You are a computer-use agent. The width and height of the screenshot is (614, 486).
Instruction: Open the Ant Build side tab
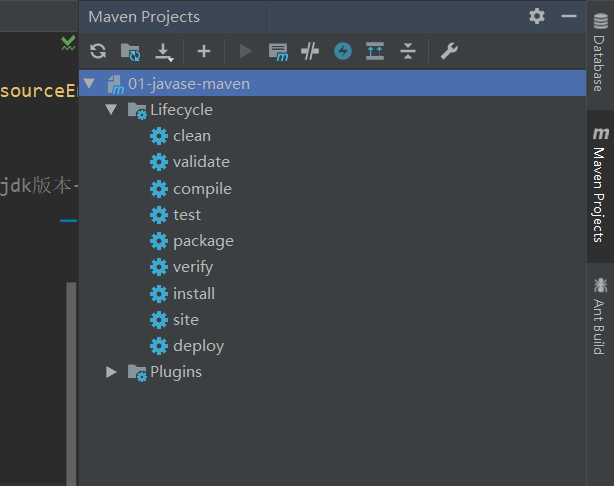coord(599,314)
